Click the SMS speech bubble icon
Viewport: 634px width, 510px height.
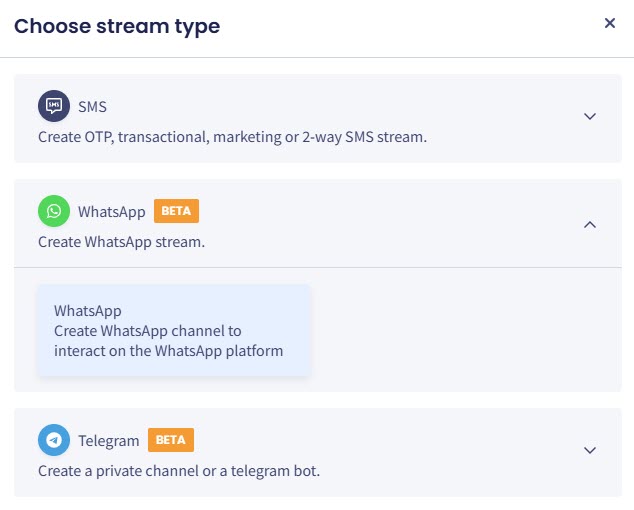point(54,106)
